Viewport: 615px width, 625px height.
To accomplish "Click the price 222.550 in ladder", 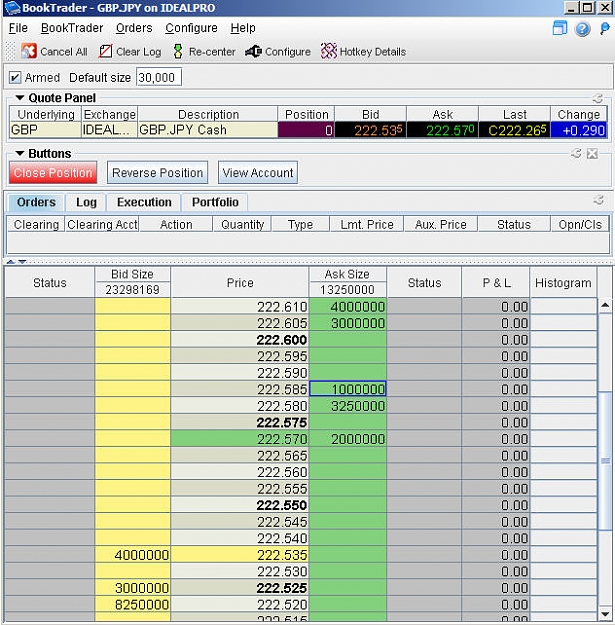I will (240, 505).
